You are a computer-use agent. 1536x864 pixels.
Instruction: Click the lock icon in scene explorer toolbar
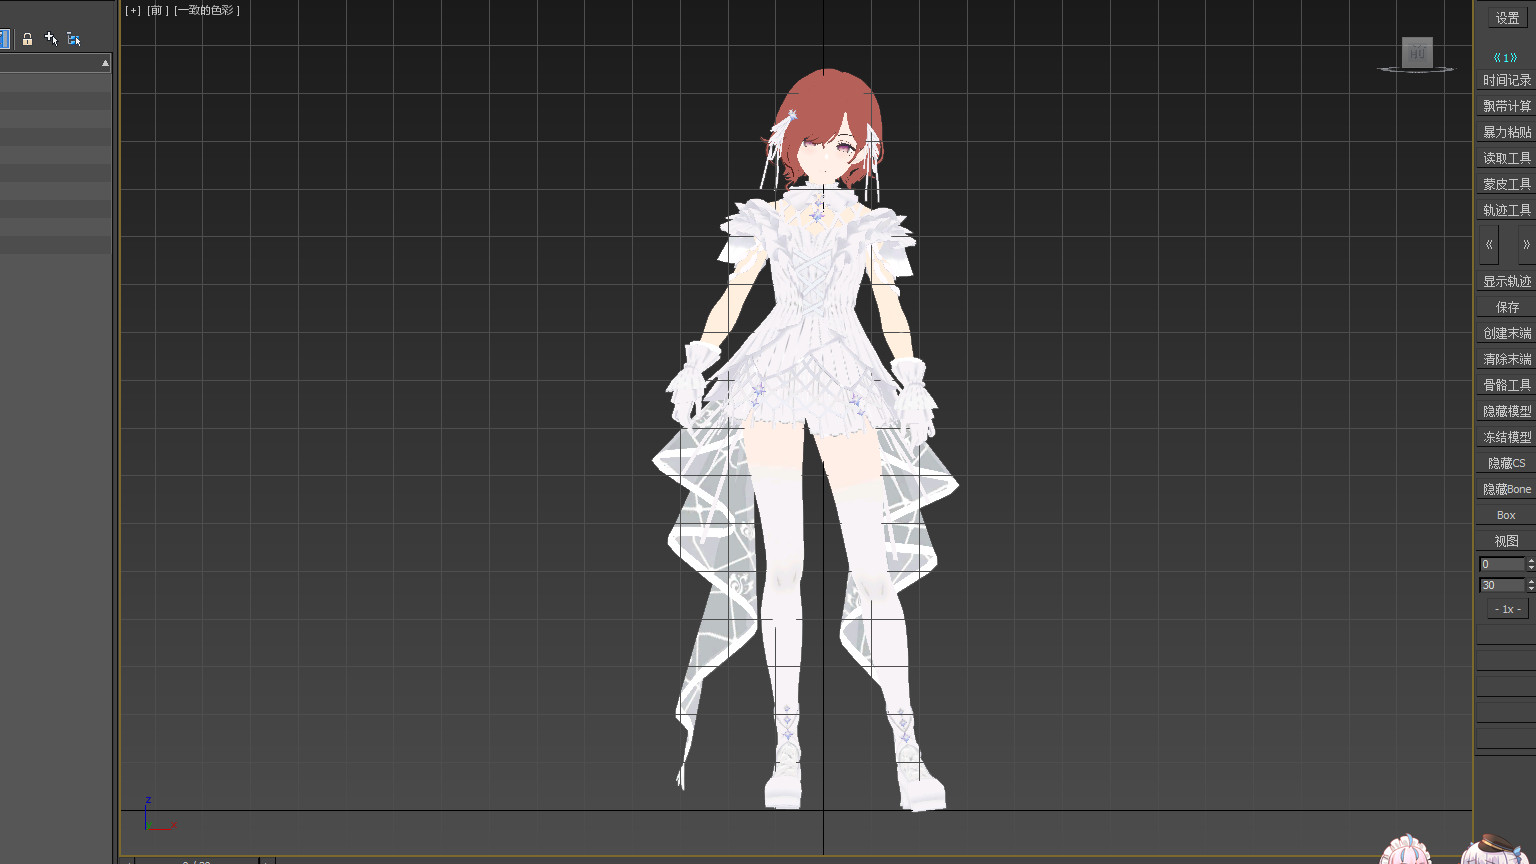[28, 39]
